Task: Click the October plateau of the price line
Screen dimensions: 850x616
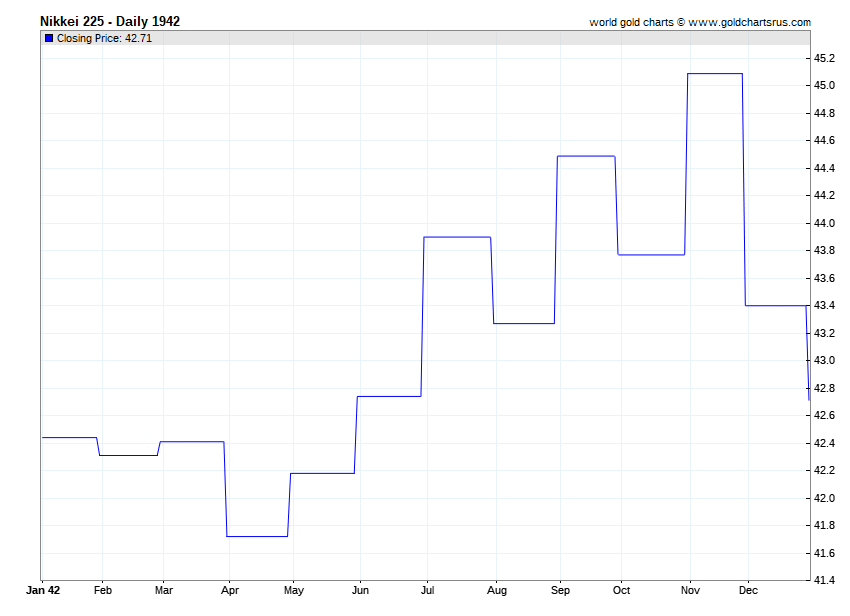Action: 651,254
